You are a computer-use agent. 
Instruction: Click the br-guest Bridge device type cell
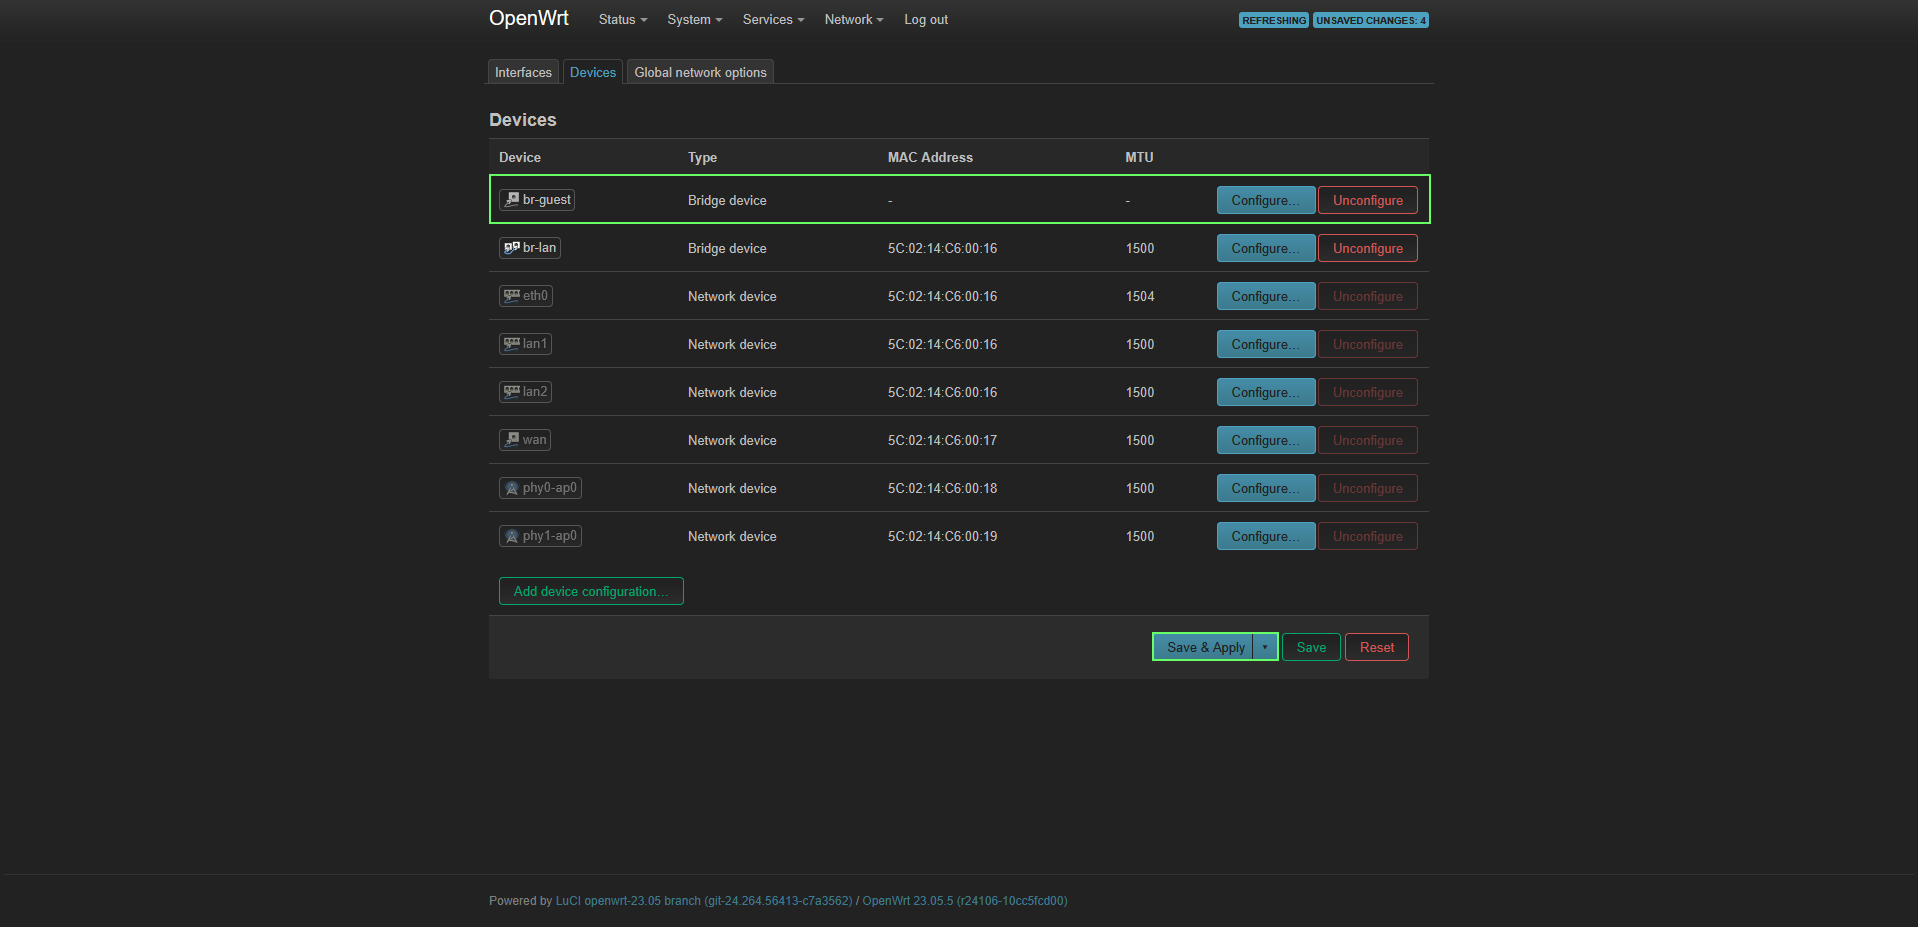(727, 200)
